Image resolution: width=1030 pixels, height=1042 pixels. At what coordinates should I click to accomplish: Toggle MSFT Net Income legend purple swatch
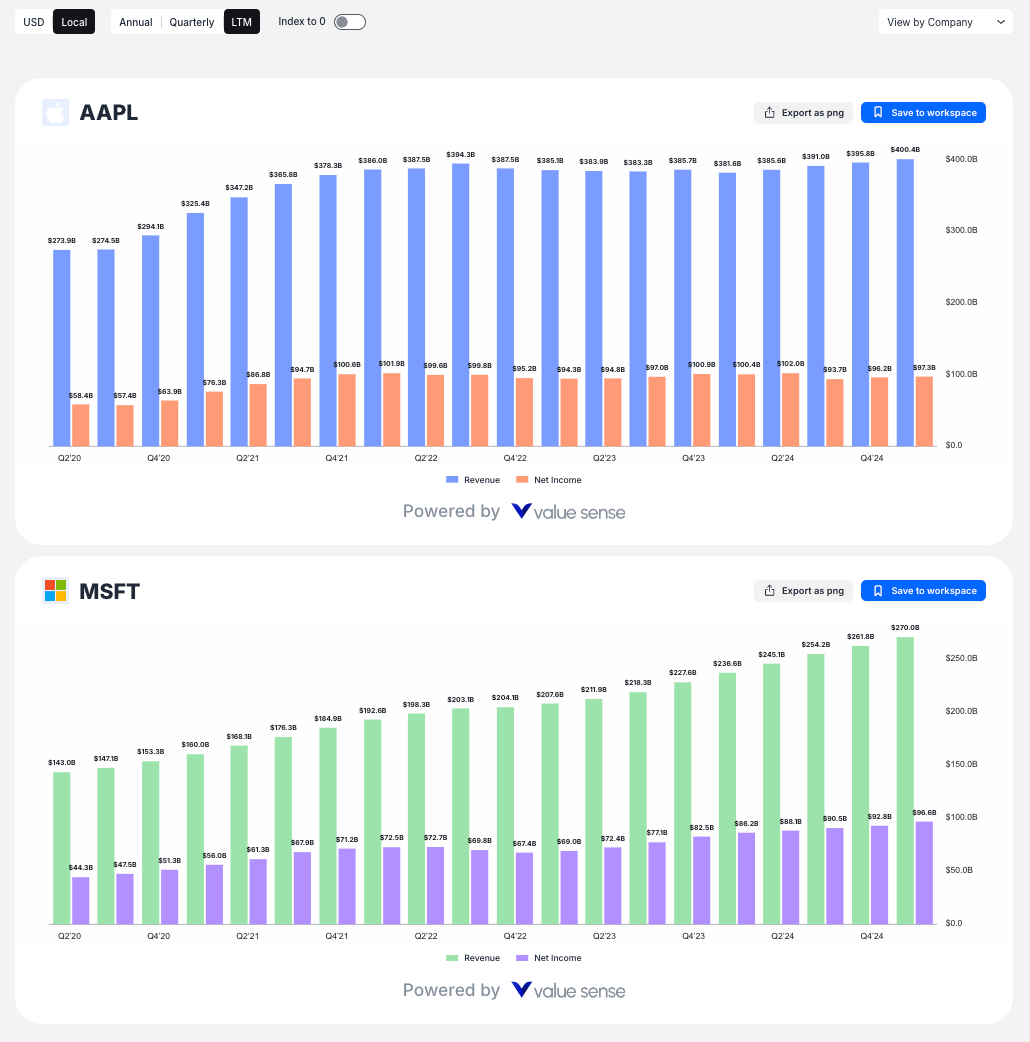tap(522, 958)
